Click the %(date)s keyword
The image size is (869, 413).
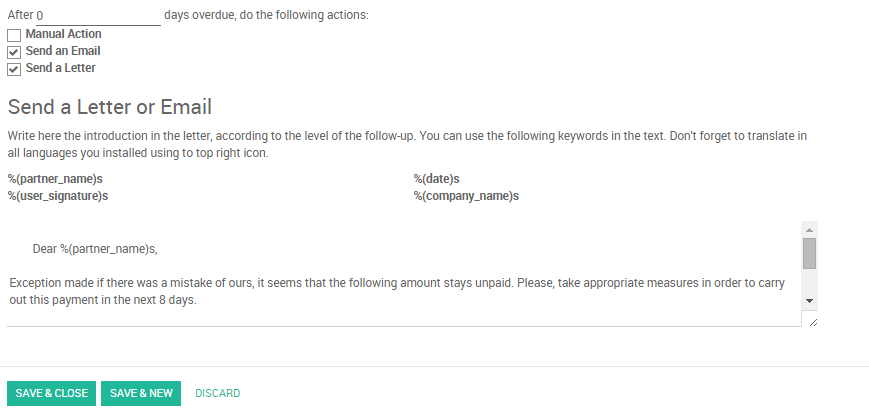tap(436, 179)
